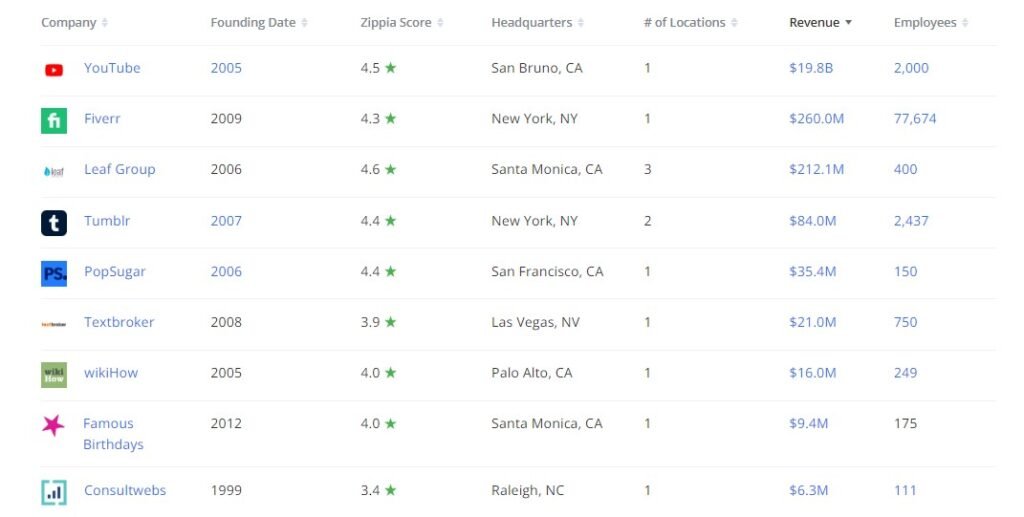Viewport: 1024px width, 517px height.
Task: Click the pink Famous Birthdays star icon
Action: (x=53, y=426)
